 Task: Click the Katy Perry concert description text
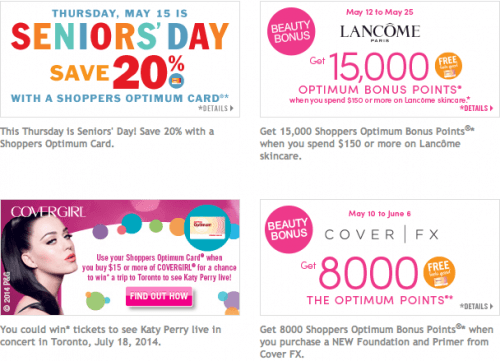pyautogui.click(x=111, y=336)
